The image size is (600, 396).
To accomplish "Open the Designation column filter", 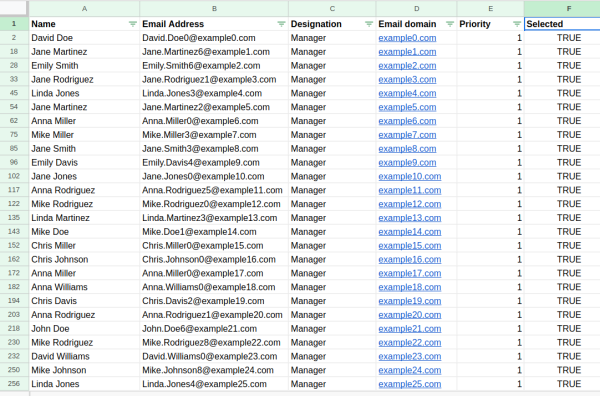I will pos(369,24).
